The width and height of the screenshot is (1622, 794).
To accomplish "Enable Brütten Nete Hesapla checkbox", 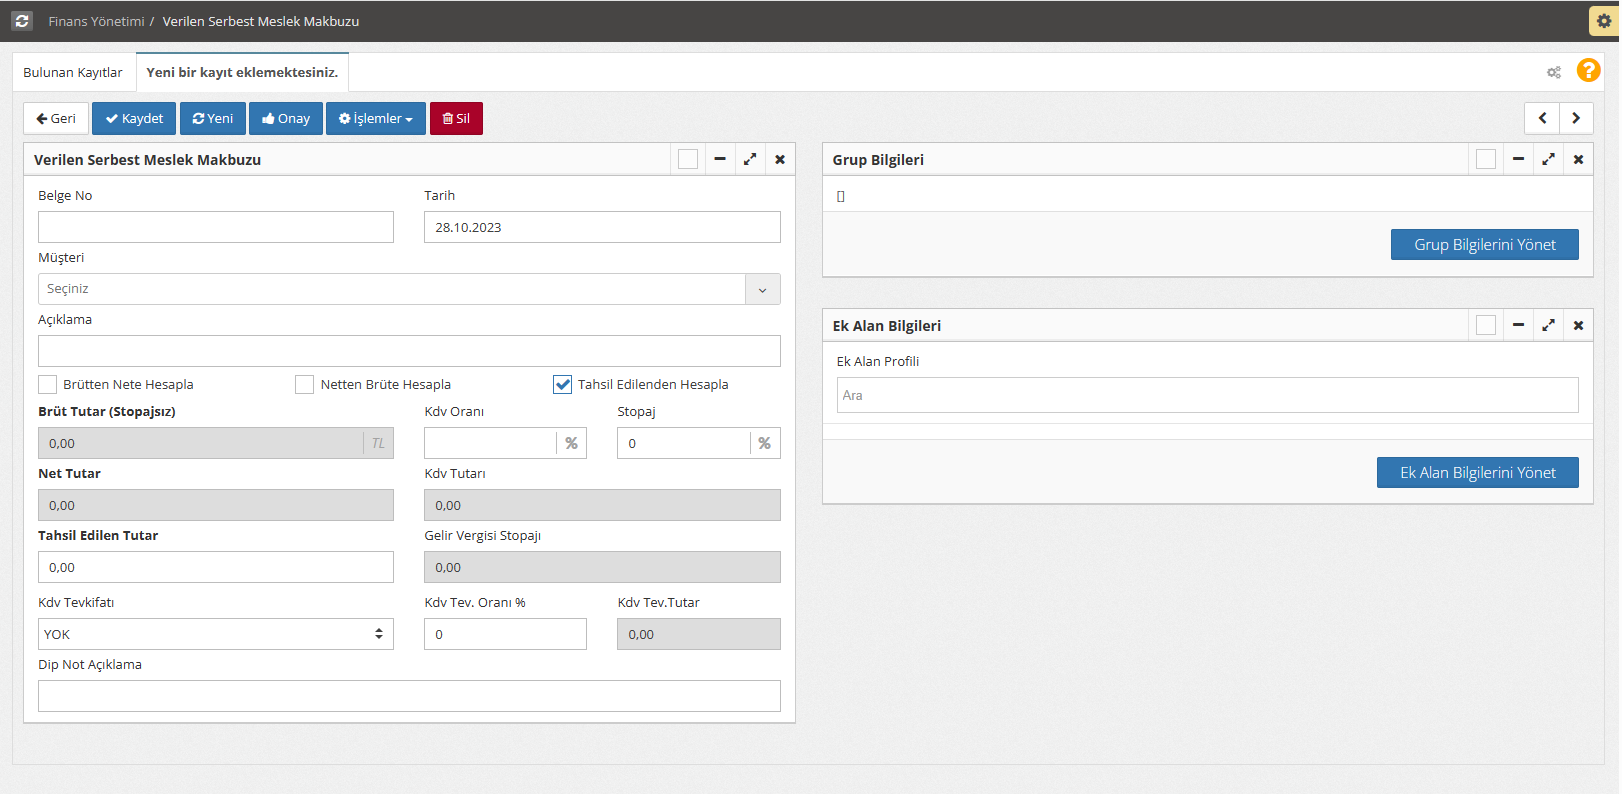I will coord(47,385).
